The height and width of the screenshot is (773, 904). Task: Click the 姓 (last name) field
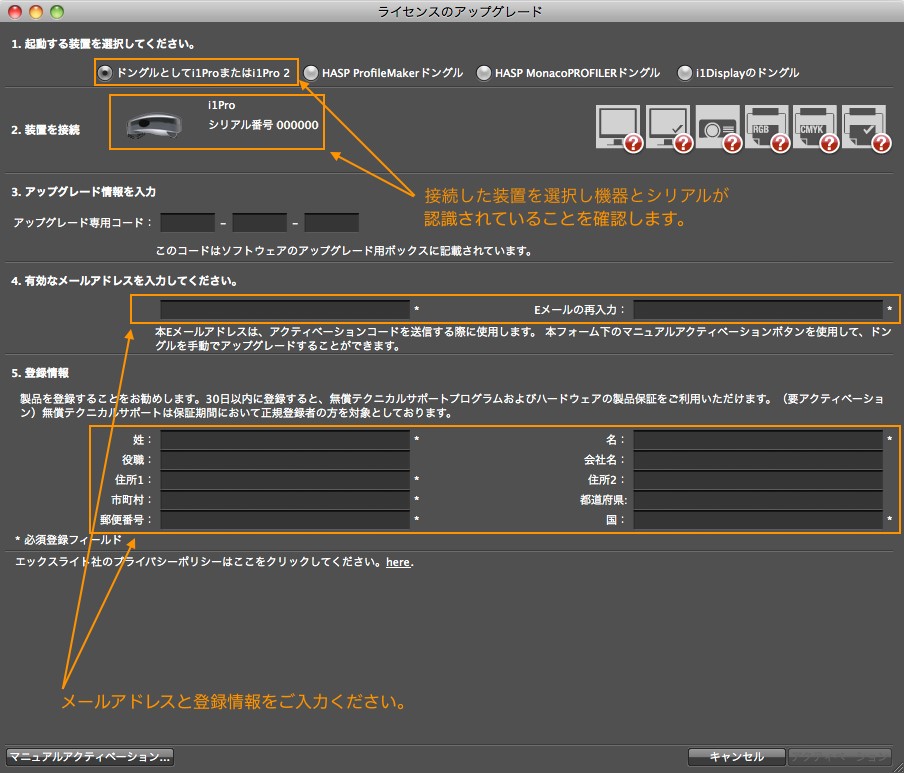[x=285, y=439]
